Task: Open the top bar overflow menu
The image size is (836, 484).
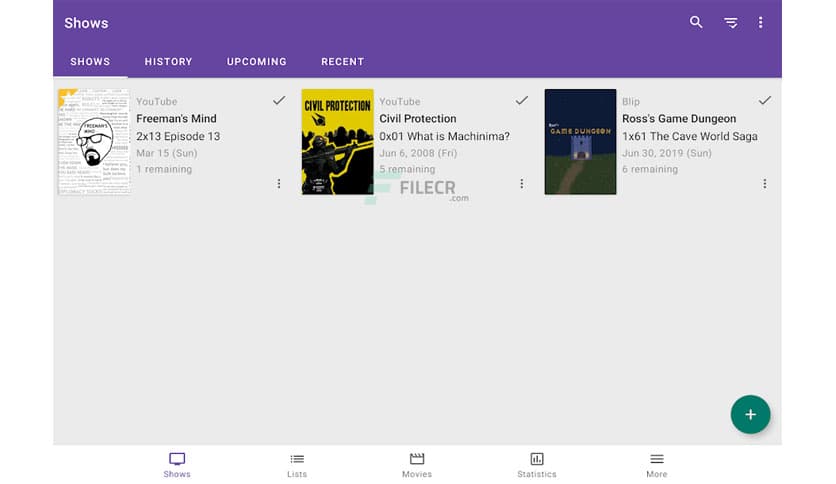Action: 760,22
